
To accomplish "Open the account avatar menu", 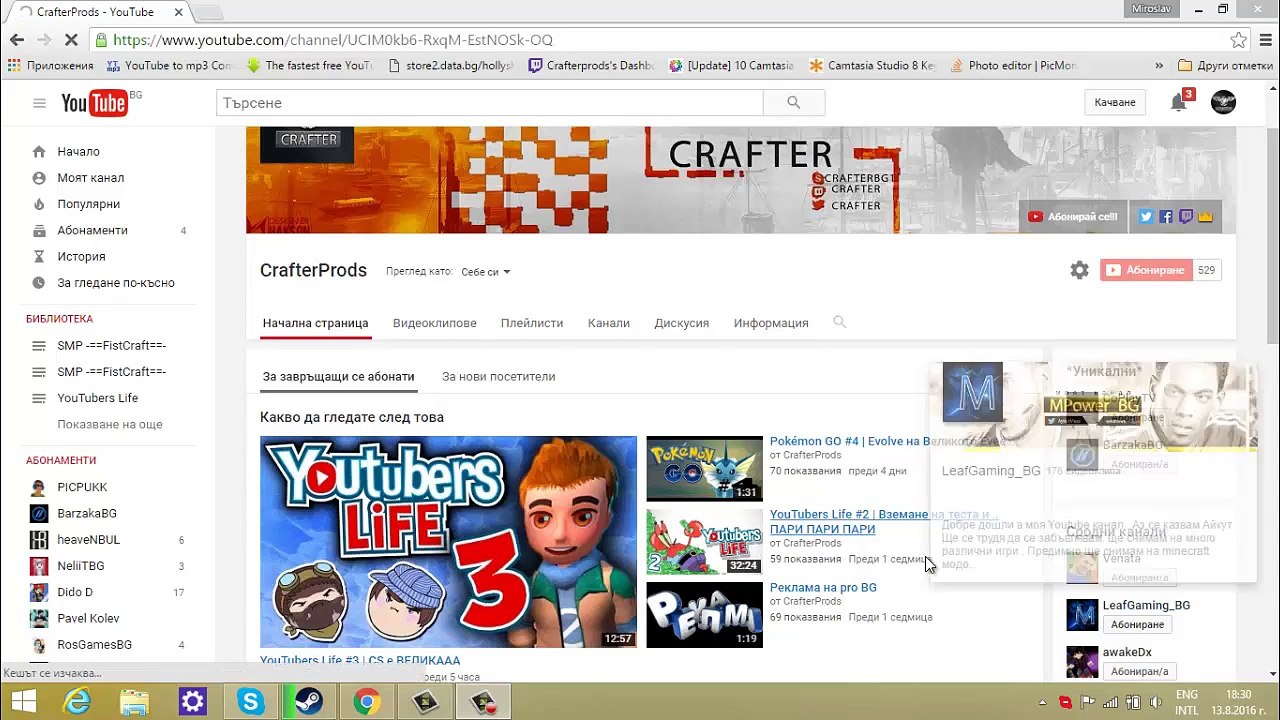I will (1223, 102).
